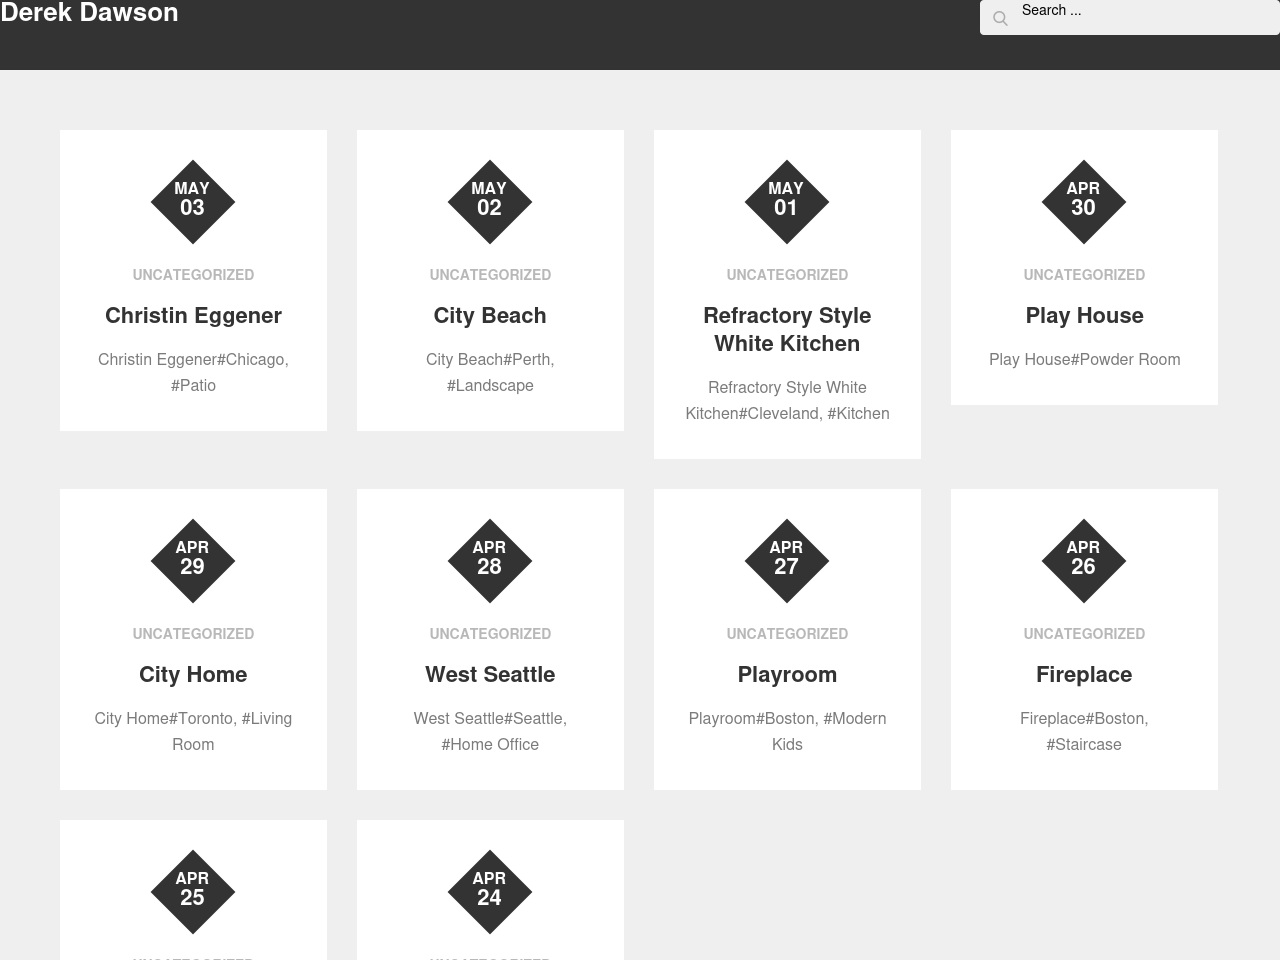The height and width of the screenshot is (960, 1280).
Task: Open the Apr 27 date badge
Action: tap(787, 561)
